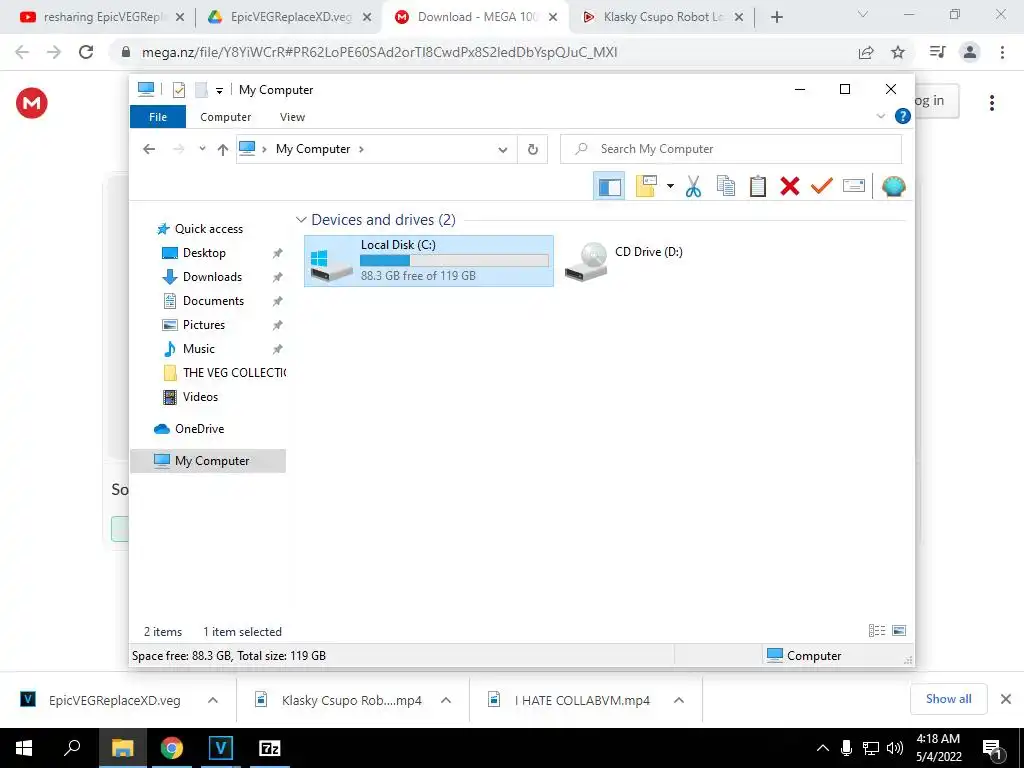Viewport: 1024px width, 768px height.
Task: Click the Search My Computer field
Action: point(731,149)
